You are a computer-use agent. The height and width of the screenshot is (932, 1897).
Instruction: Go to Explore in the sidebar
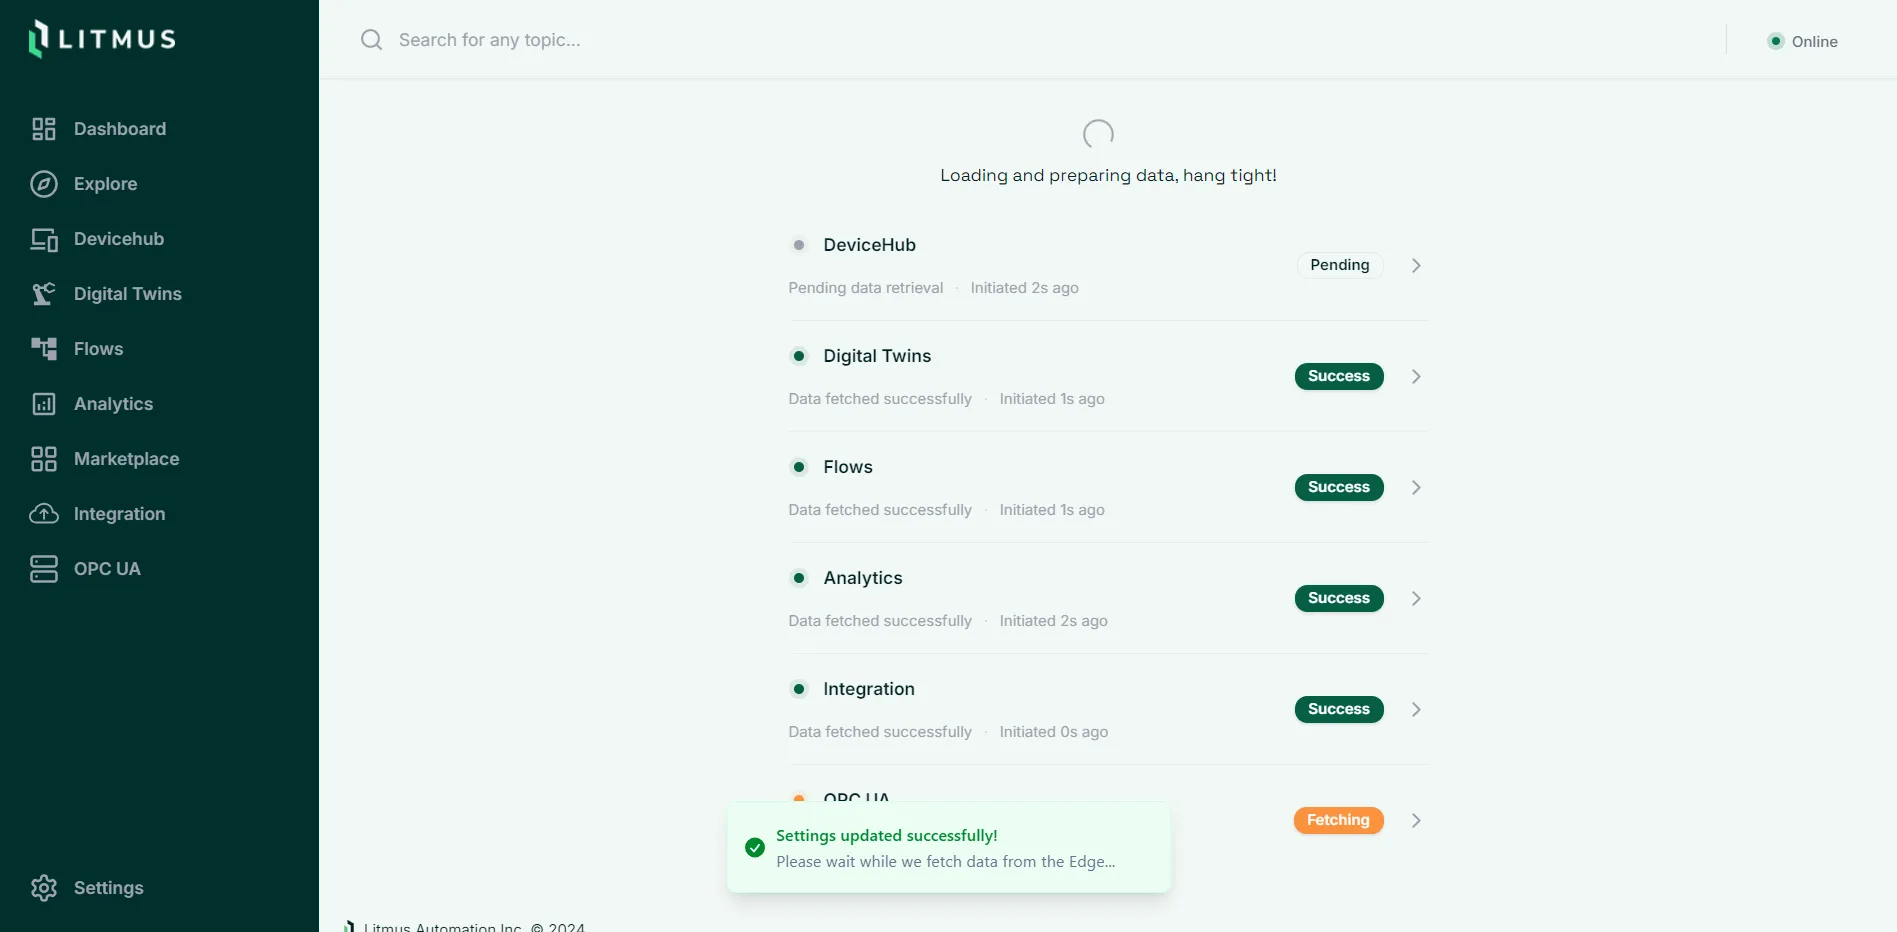pos(106,184)
